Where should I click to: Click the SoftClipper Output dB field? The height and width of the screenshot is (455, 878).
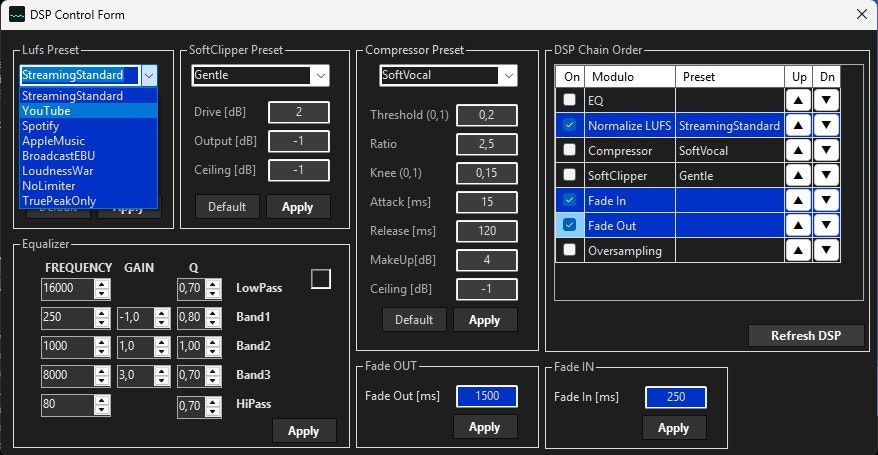299,142
